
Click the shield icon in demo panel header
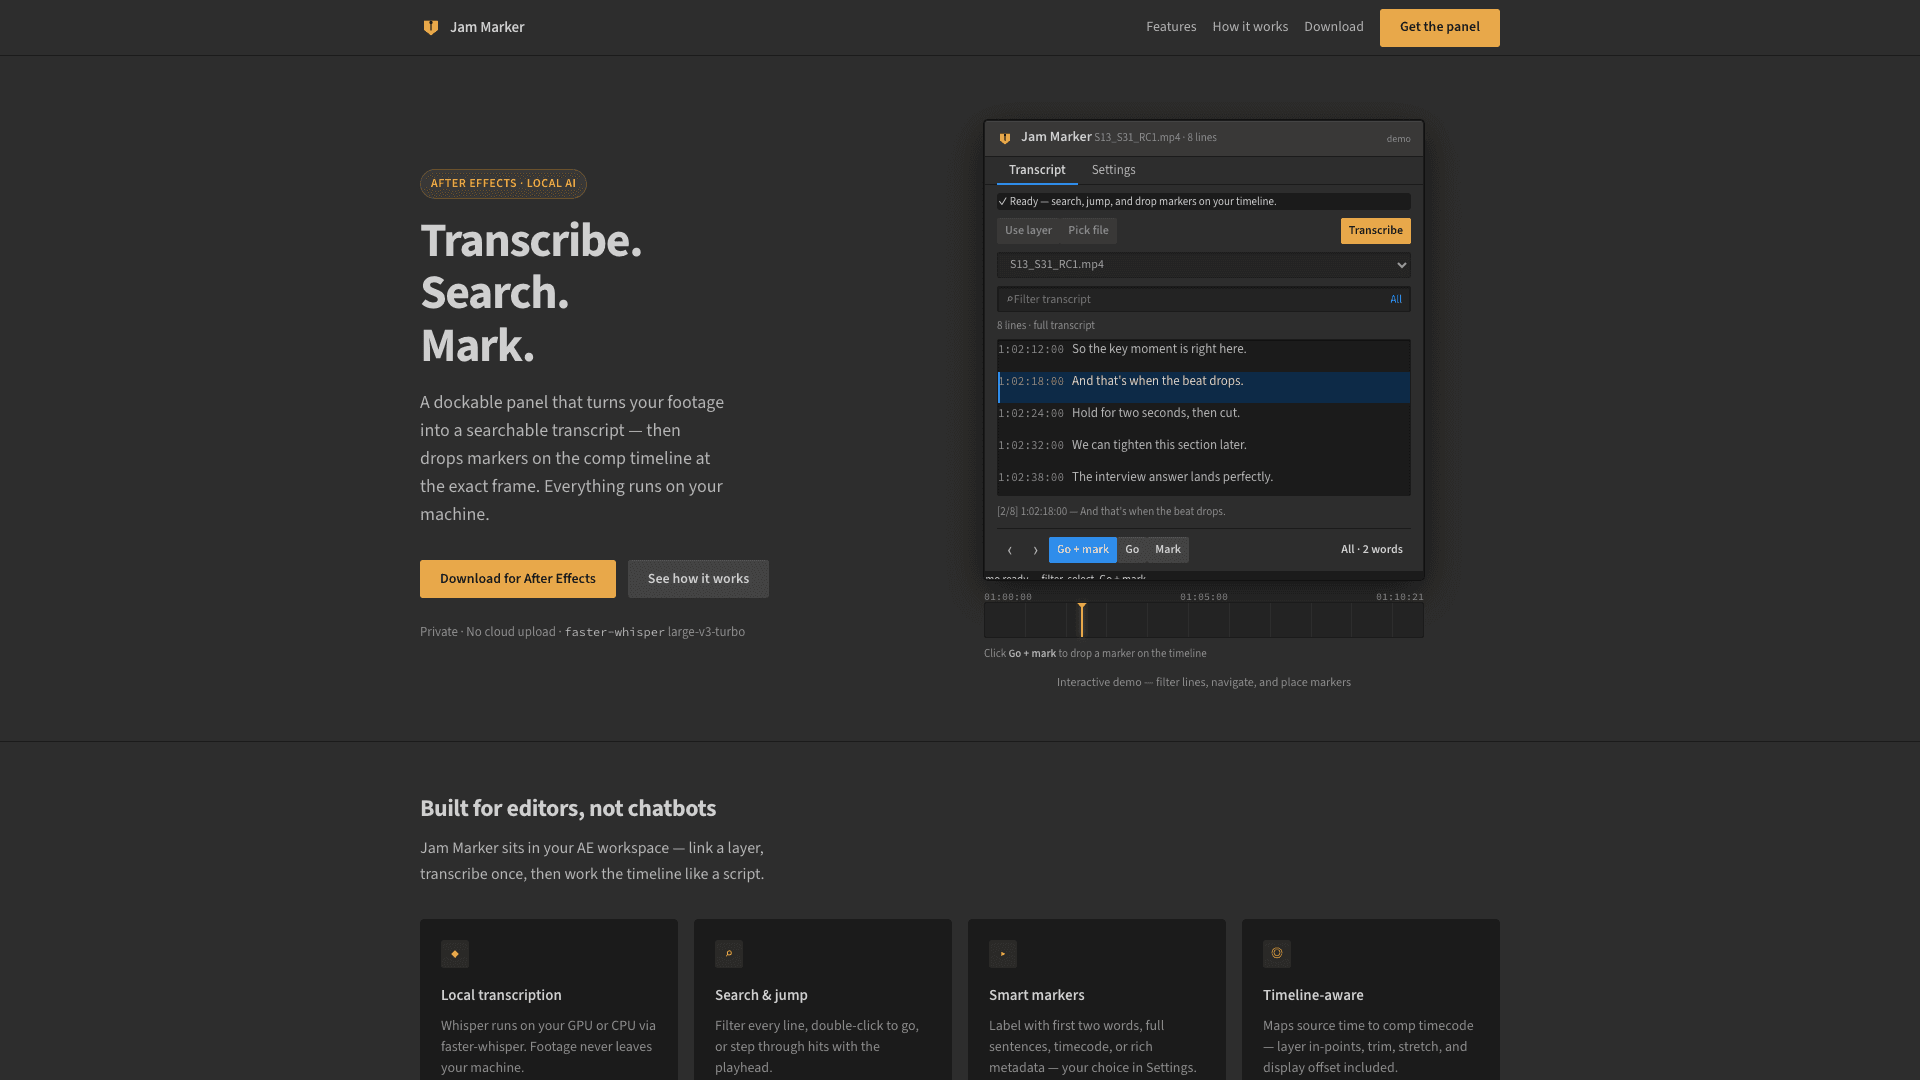(1005, 138)
